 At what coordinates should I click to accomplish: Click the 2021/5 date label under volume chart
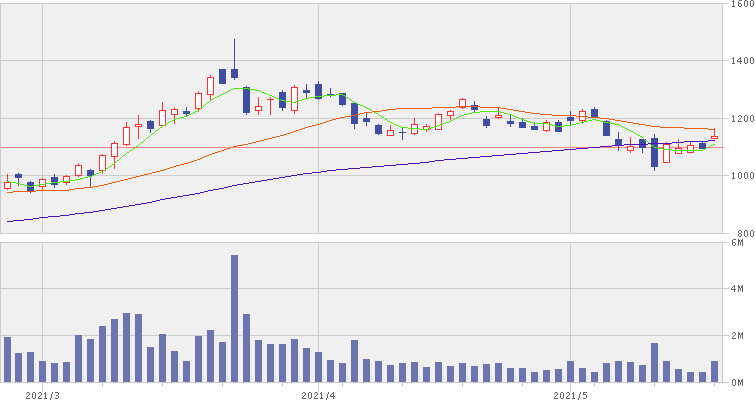coord(568,393)
